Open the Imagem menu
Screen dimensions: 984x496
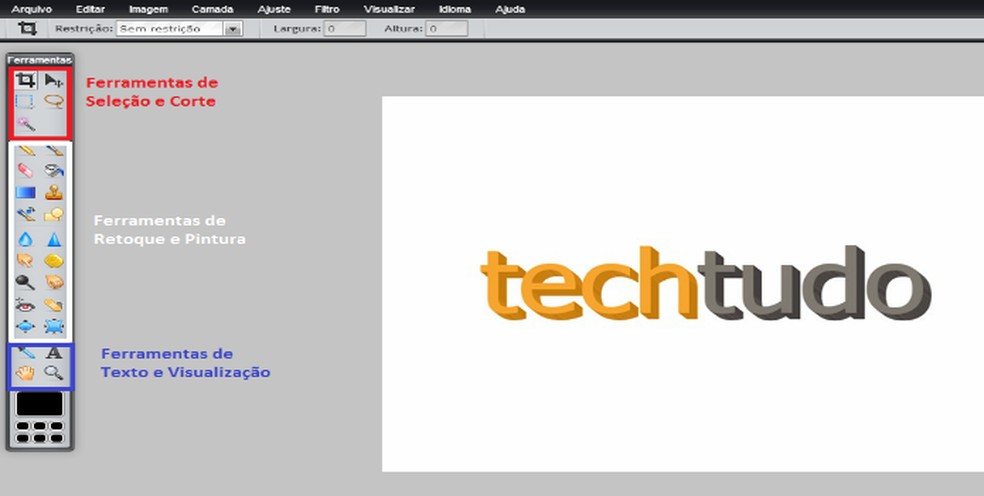coord(148,9)
